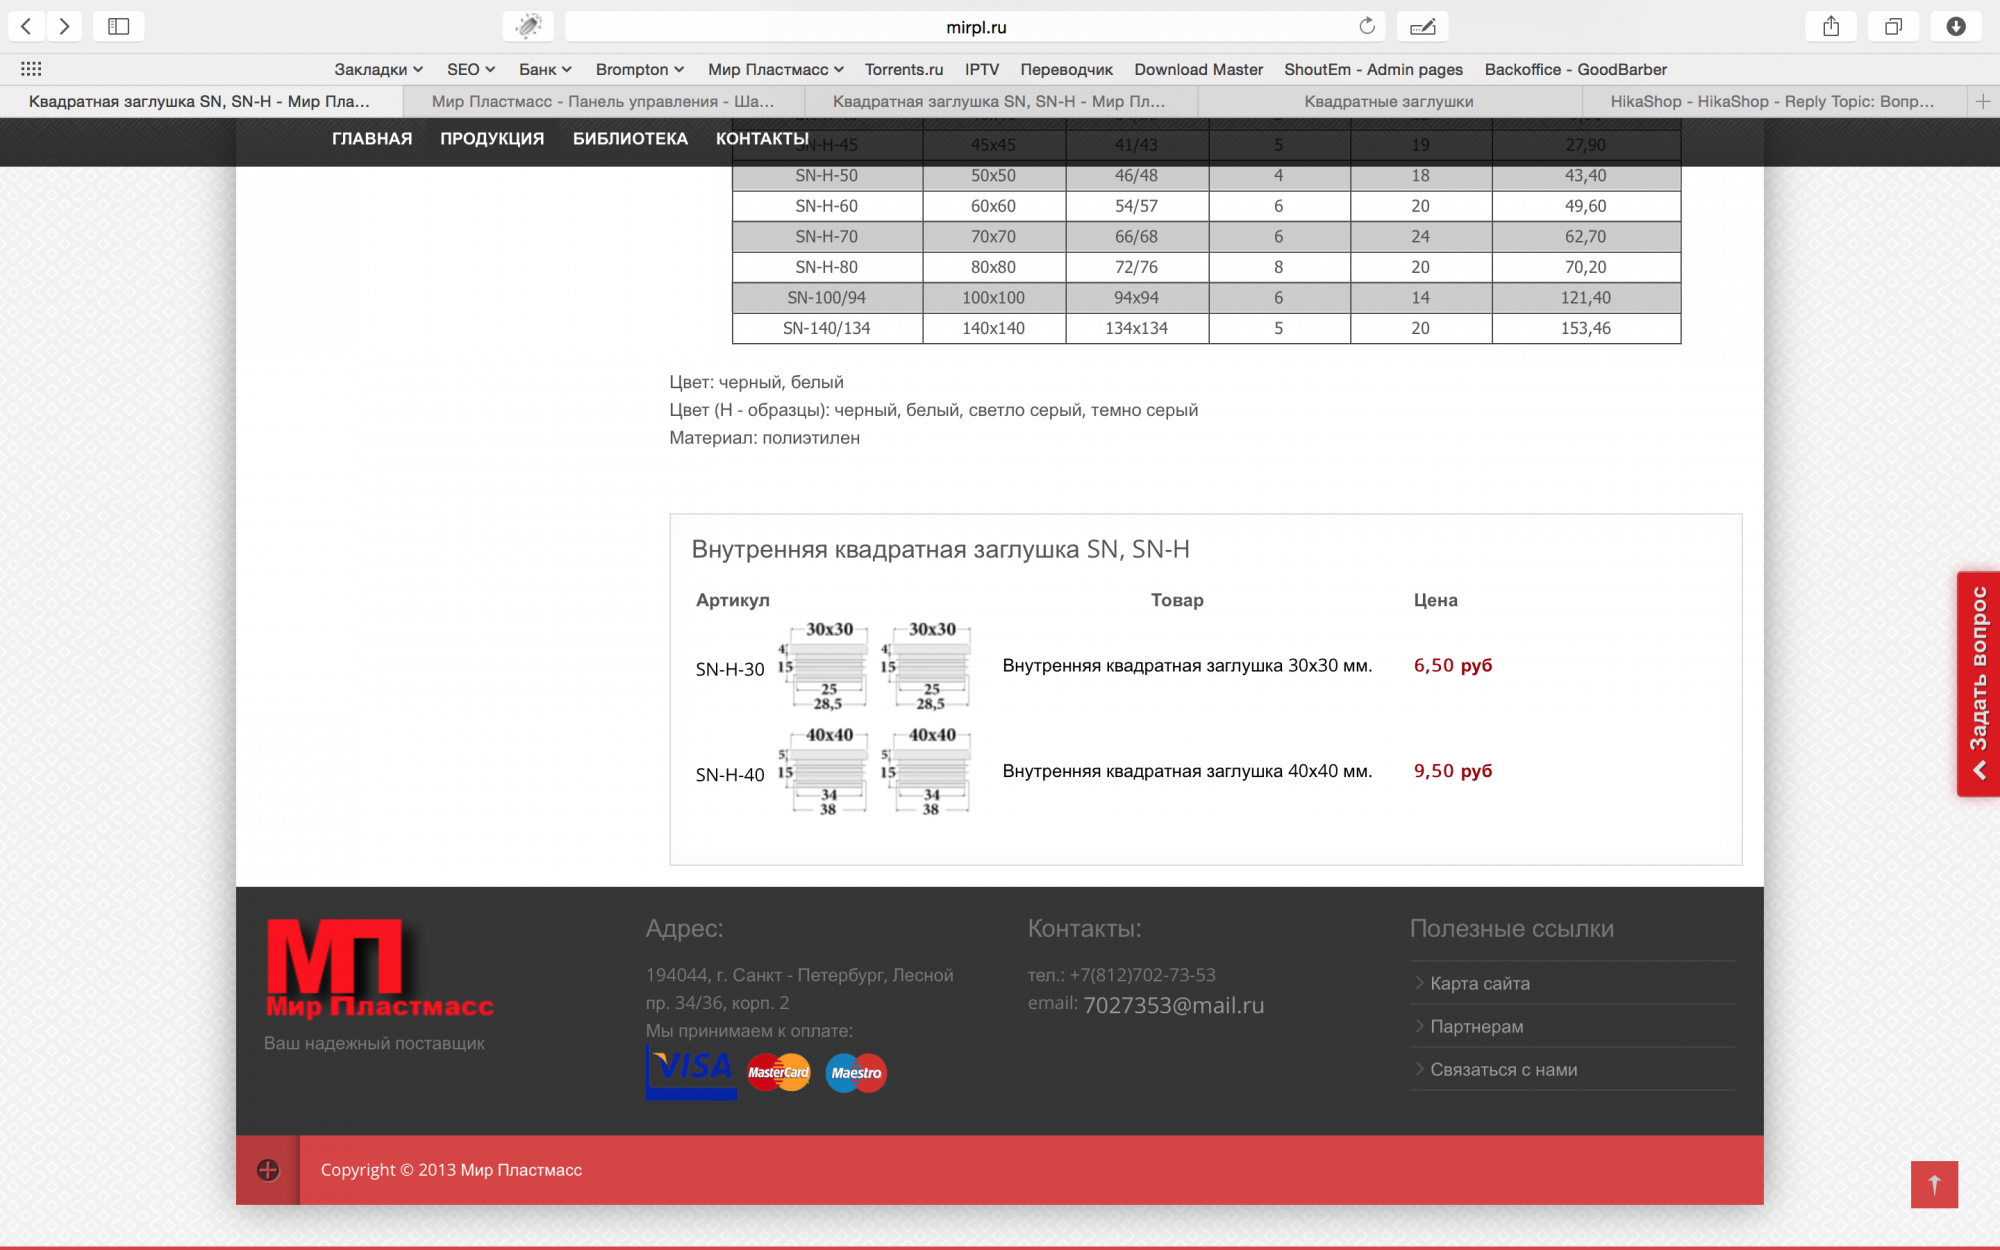This screenshot has height=1250, width=2000.
Task: Click the plus icon in footer
Action: (268, 1170)
